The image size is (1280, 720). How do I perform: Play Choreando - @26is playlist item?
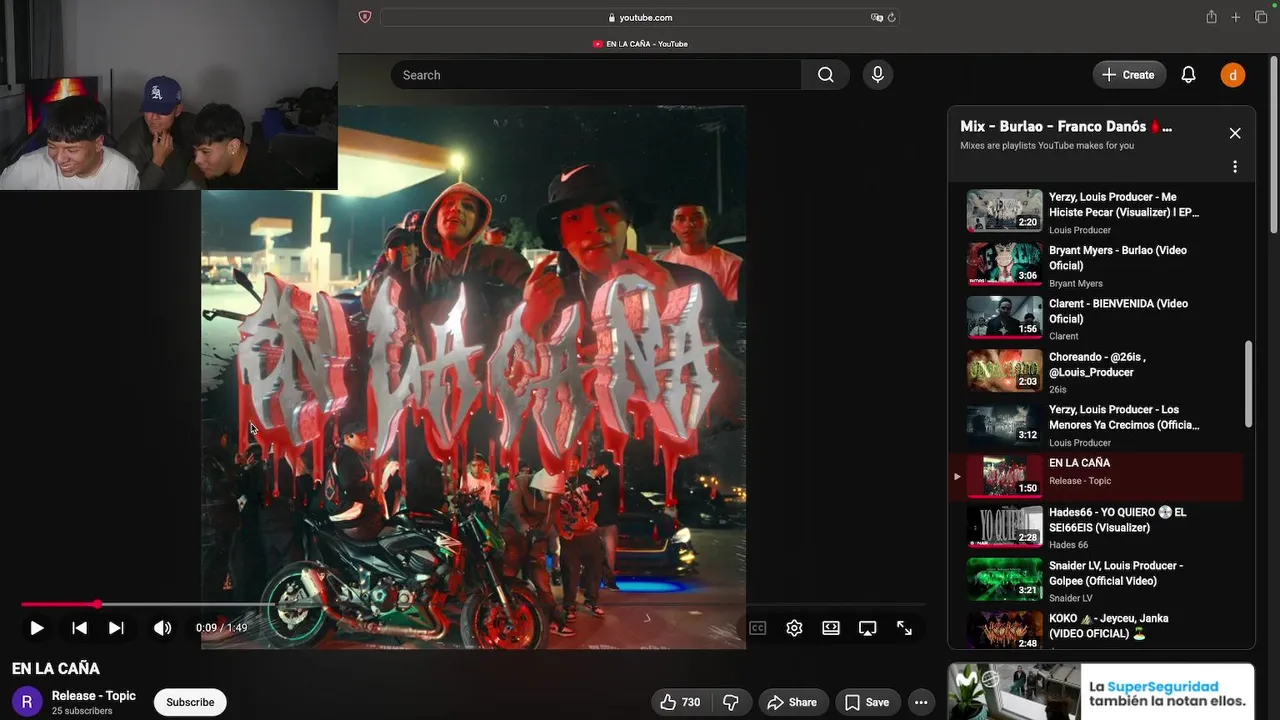point(1096,371)
